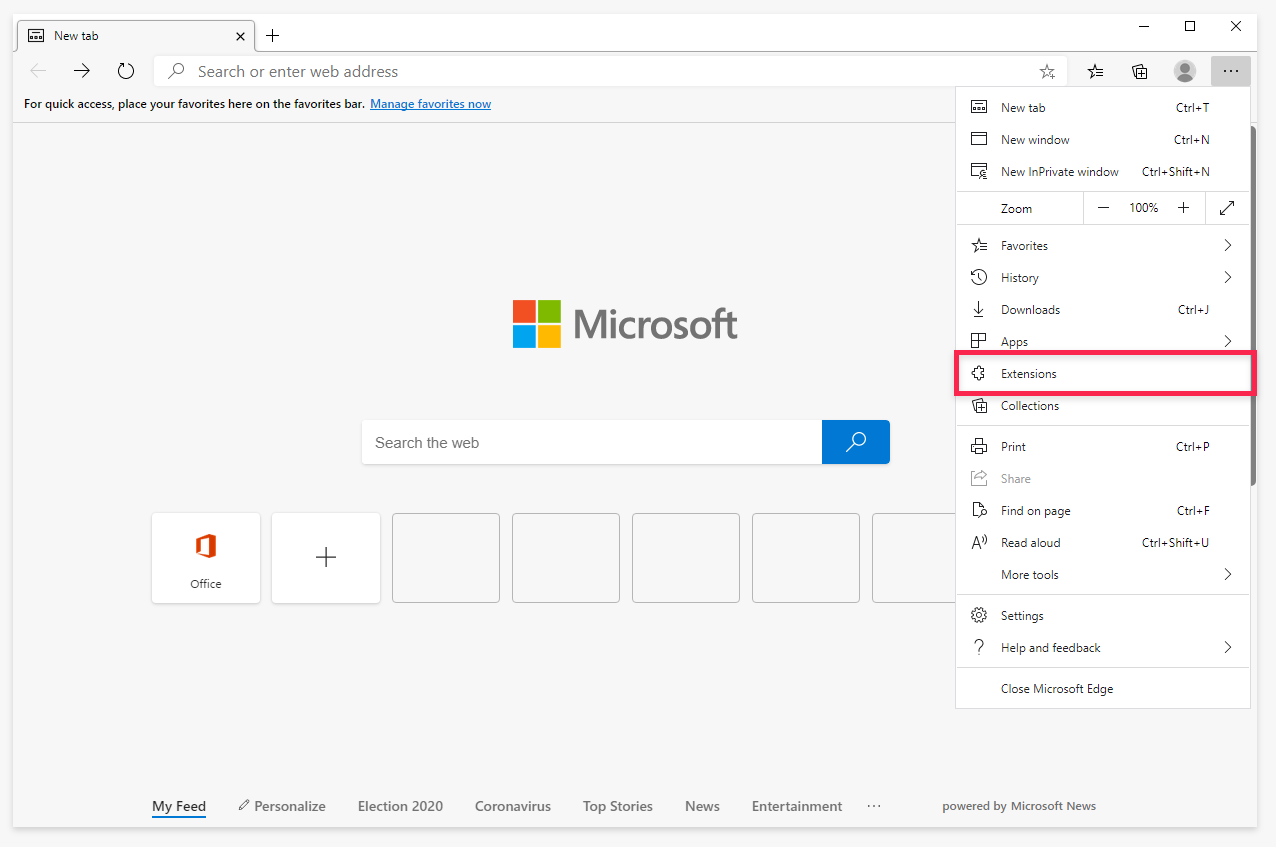Image resolution: width=1276 pixels, height=847 pixels.
Task: Switch to the Entertainment tab
Action: [x=797, y=806]
